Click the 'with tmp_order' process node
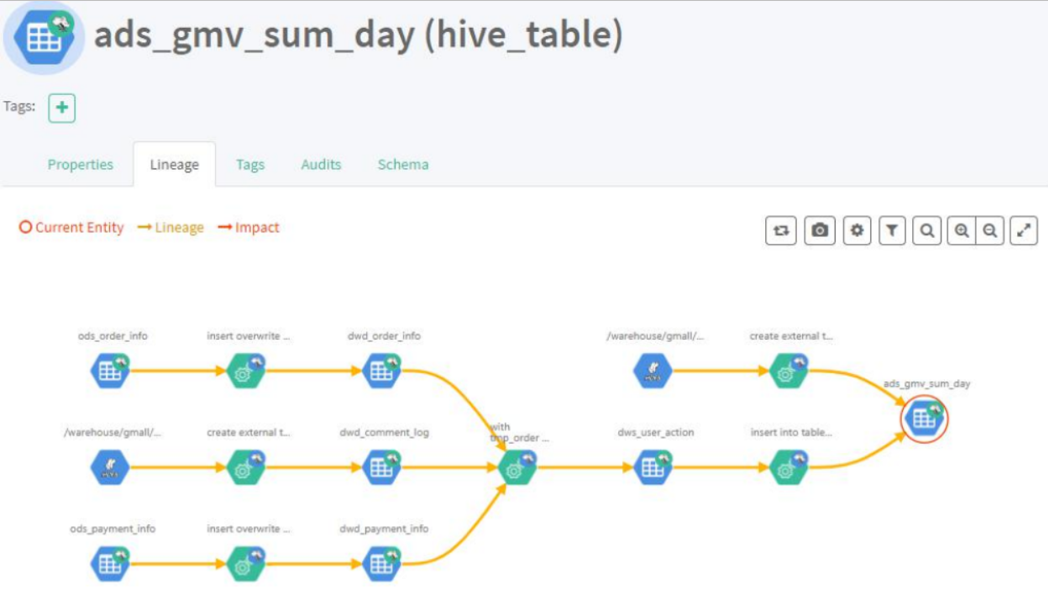This screenshot has height=595, width=1048. click(517, 467)
